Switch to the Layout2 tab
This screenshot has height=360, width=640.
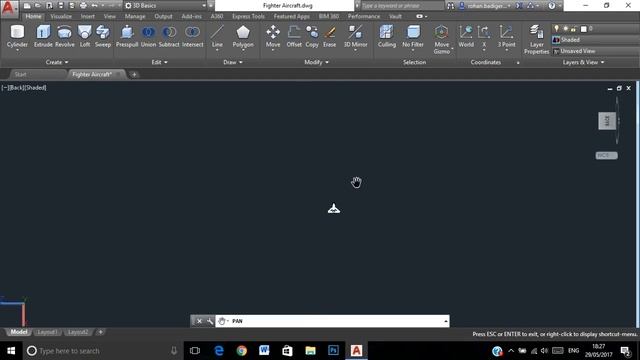[x=78, y=332]
